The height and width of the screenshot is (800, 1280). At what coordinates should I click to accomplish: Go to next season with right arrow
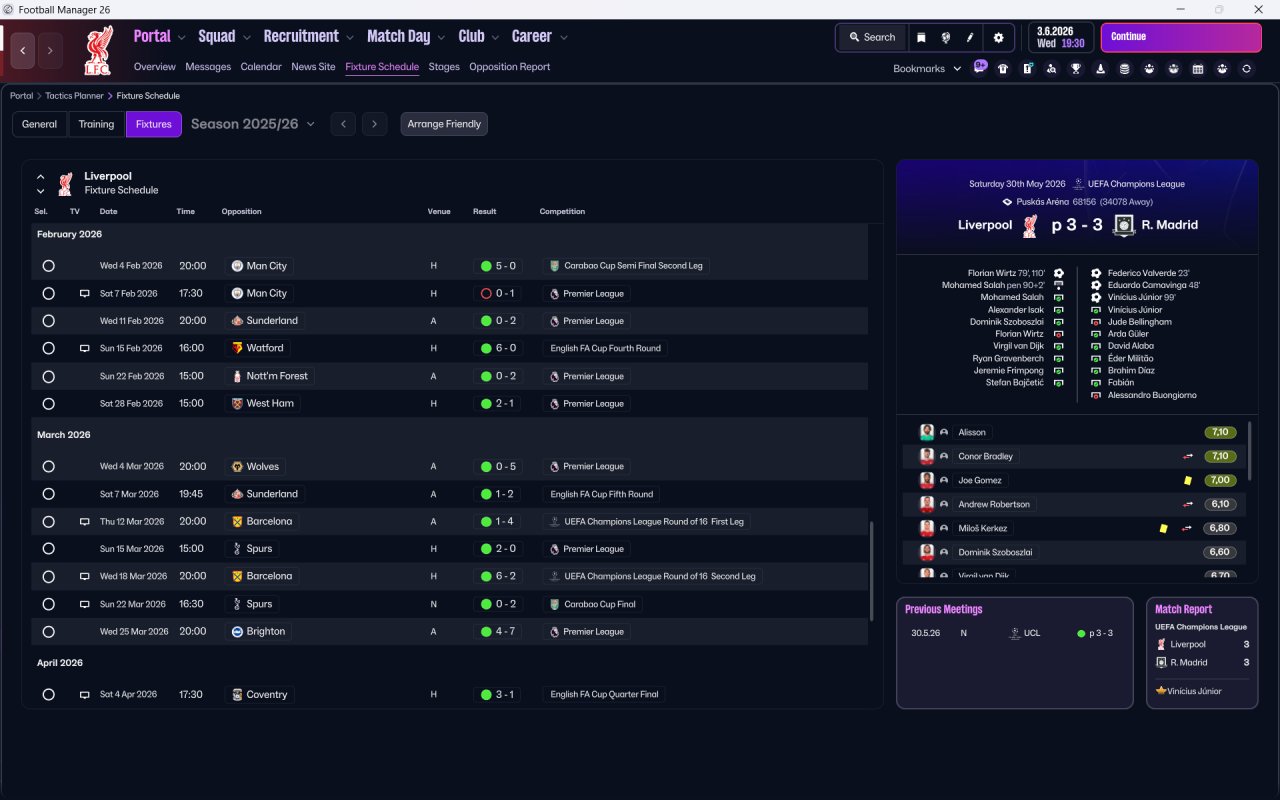coord(374,124)
